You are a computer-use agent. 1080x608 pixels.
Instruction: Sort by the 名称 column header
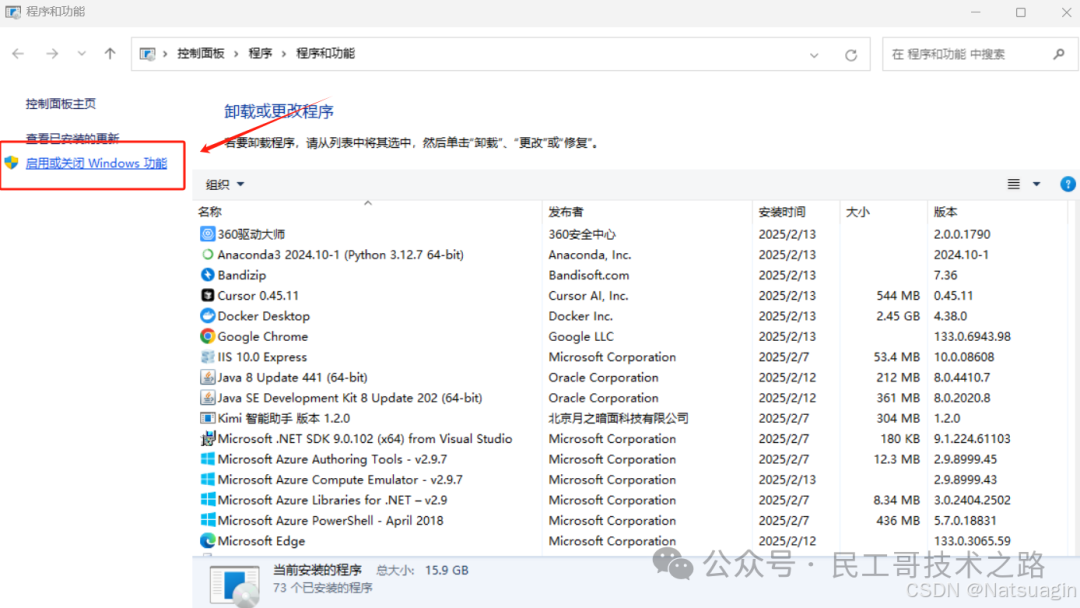pos(368,211)
